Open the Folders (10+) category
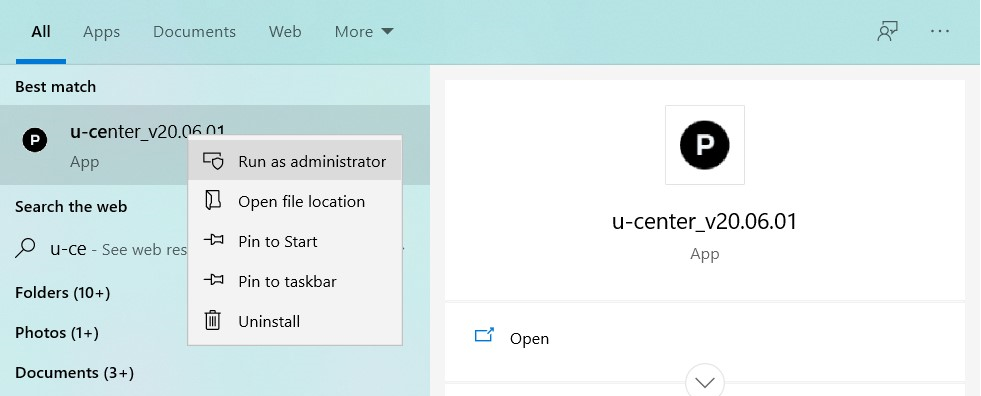 pos(63,293)
